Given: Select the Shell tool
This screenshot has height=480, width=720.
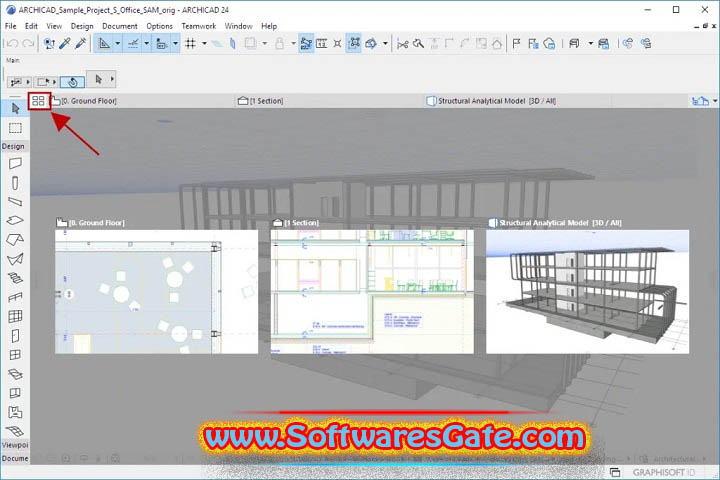Looking at the screenshot, I should coord(15,260).
